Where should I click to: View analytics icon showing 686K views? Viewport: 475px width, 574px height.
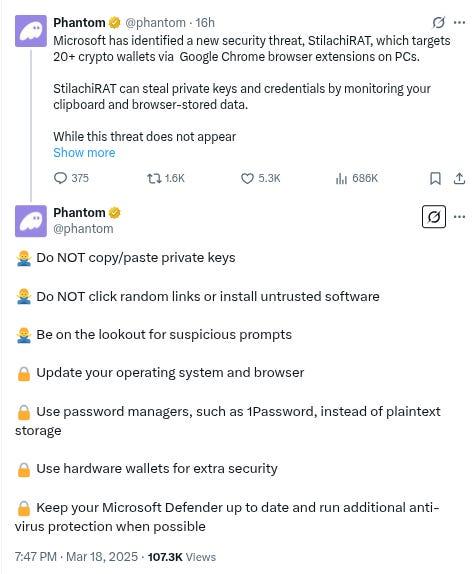click(341, 178)
